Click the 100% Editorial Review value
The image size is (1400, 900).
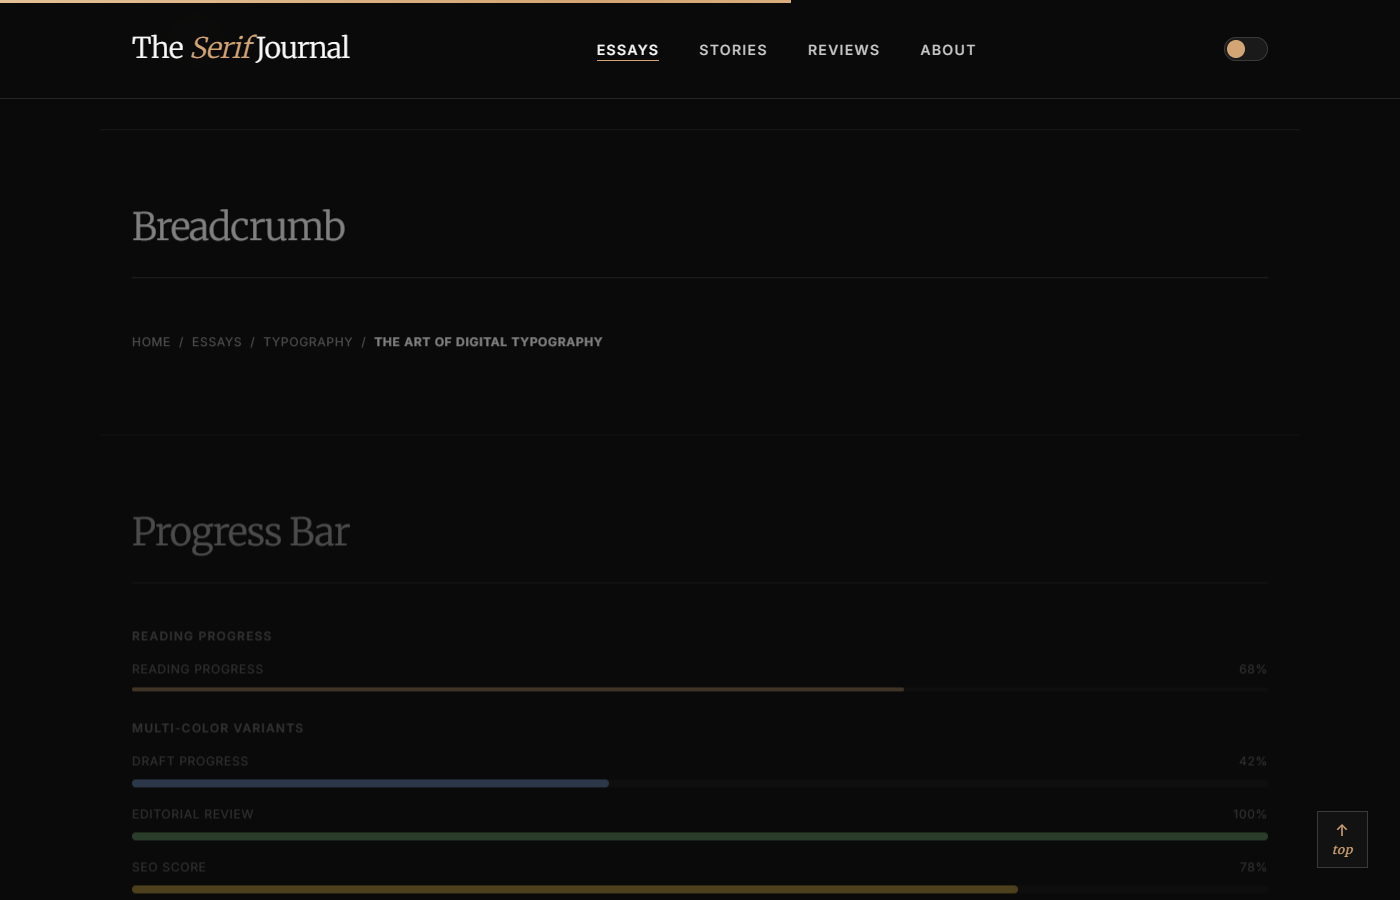tap(1249, 814)
